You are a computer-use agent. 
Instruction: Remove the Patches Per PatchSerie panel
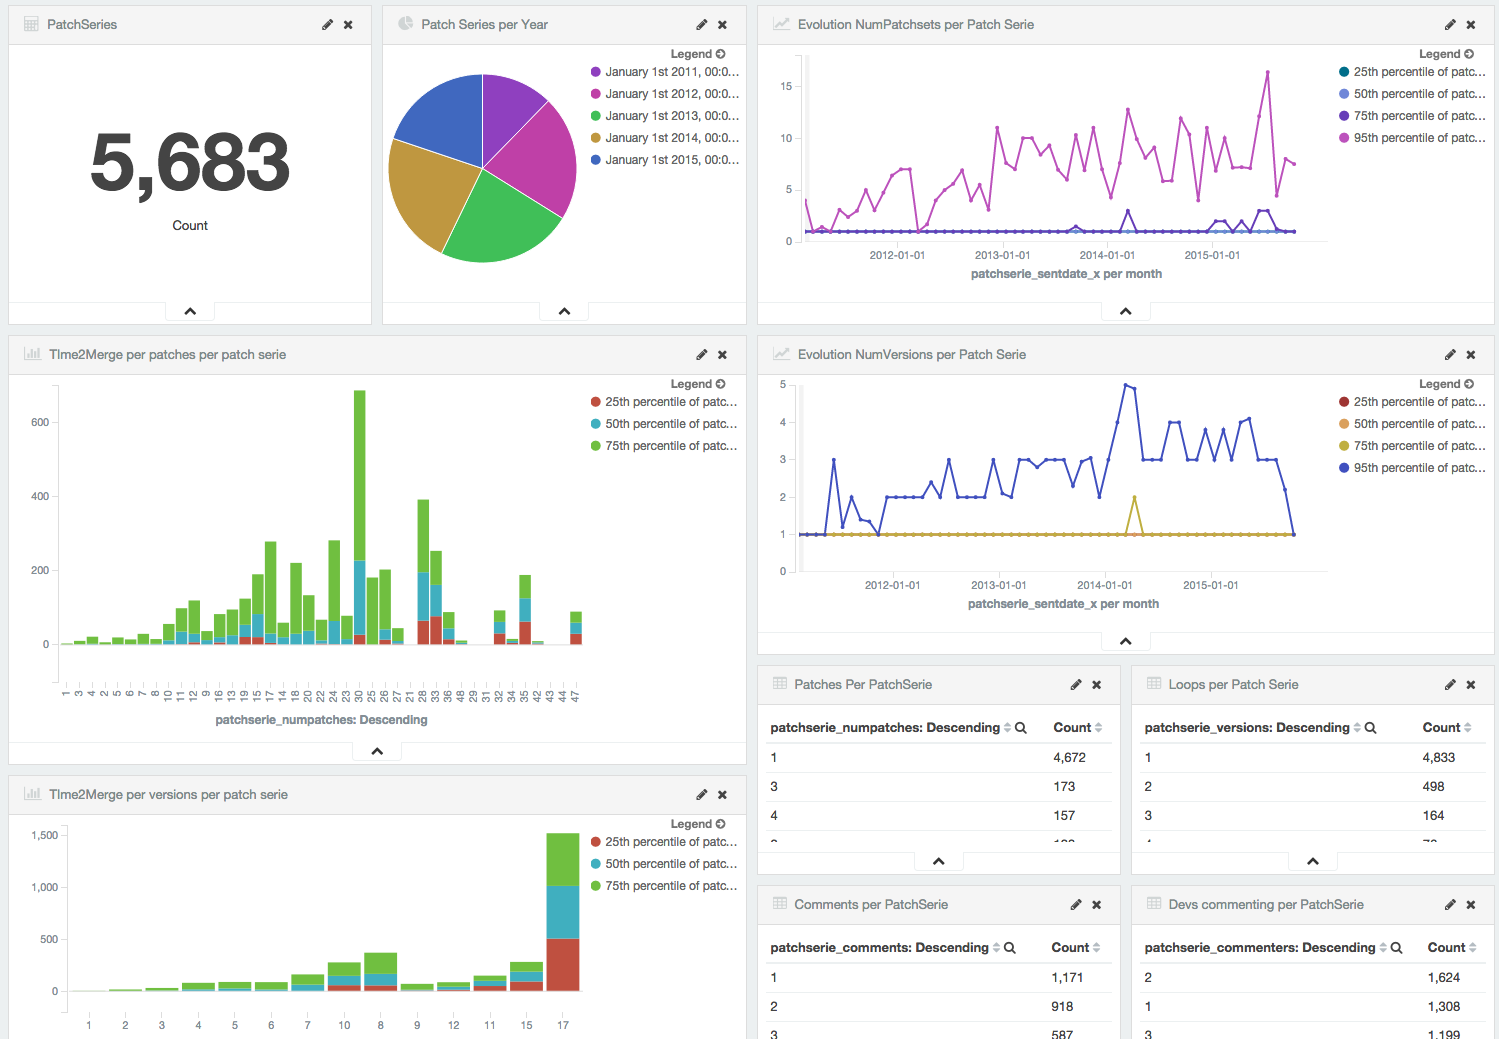tap(1097, 685)
